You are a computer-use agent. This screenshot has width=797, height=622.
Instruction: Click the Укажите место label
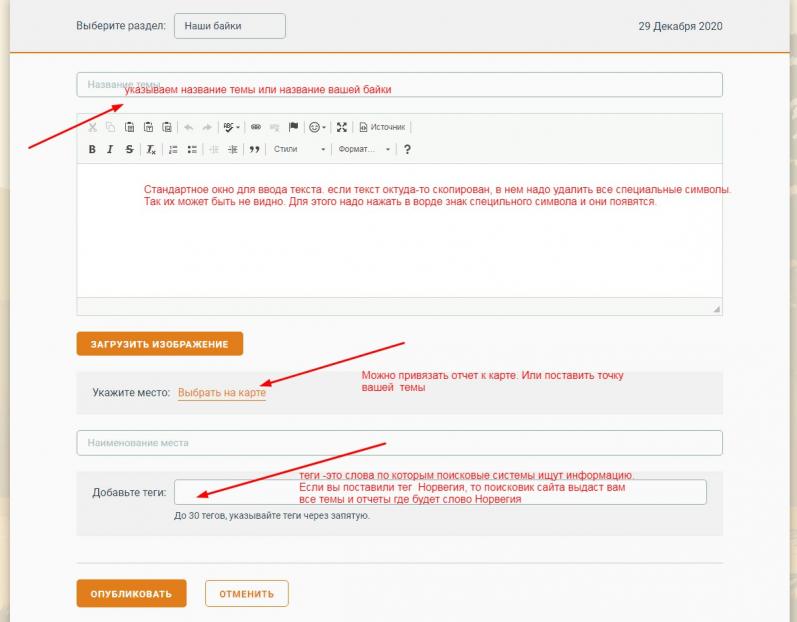131,392
